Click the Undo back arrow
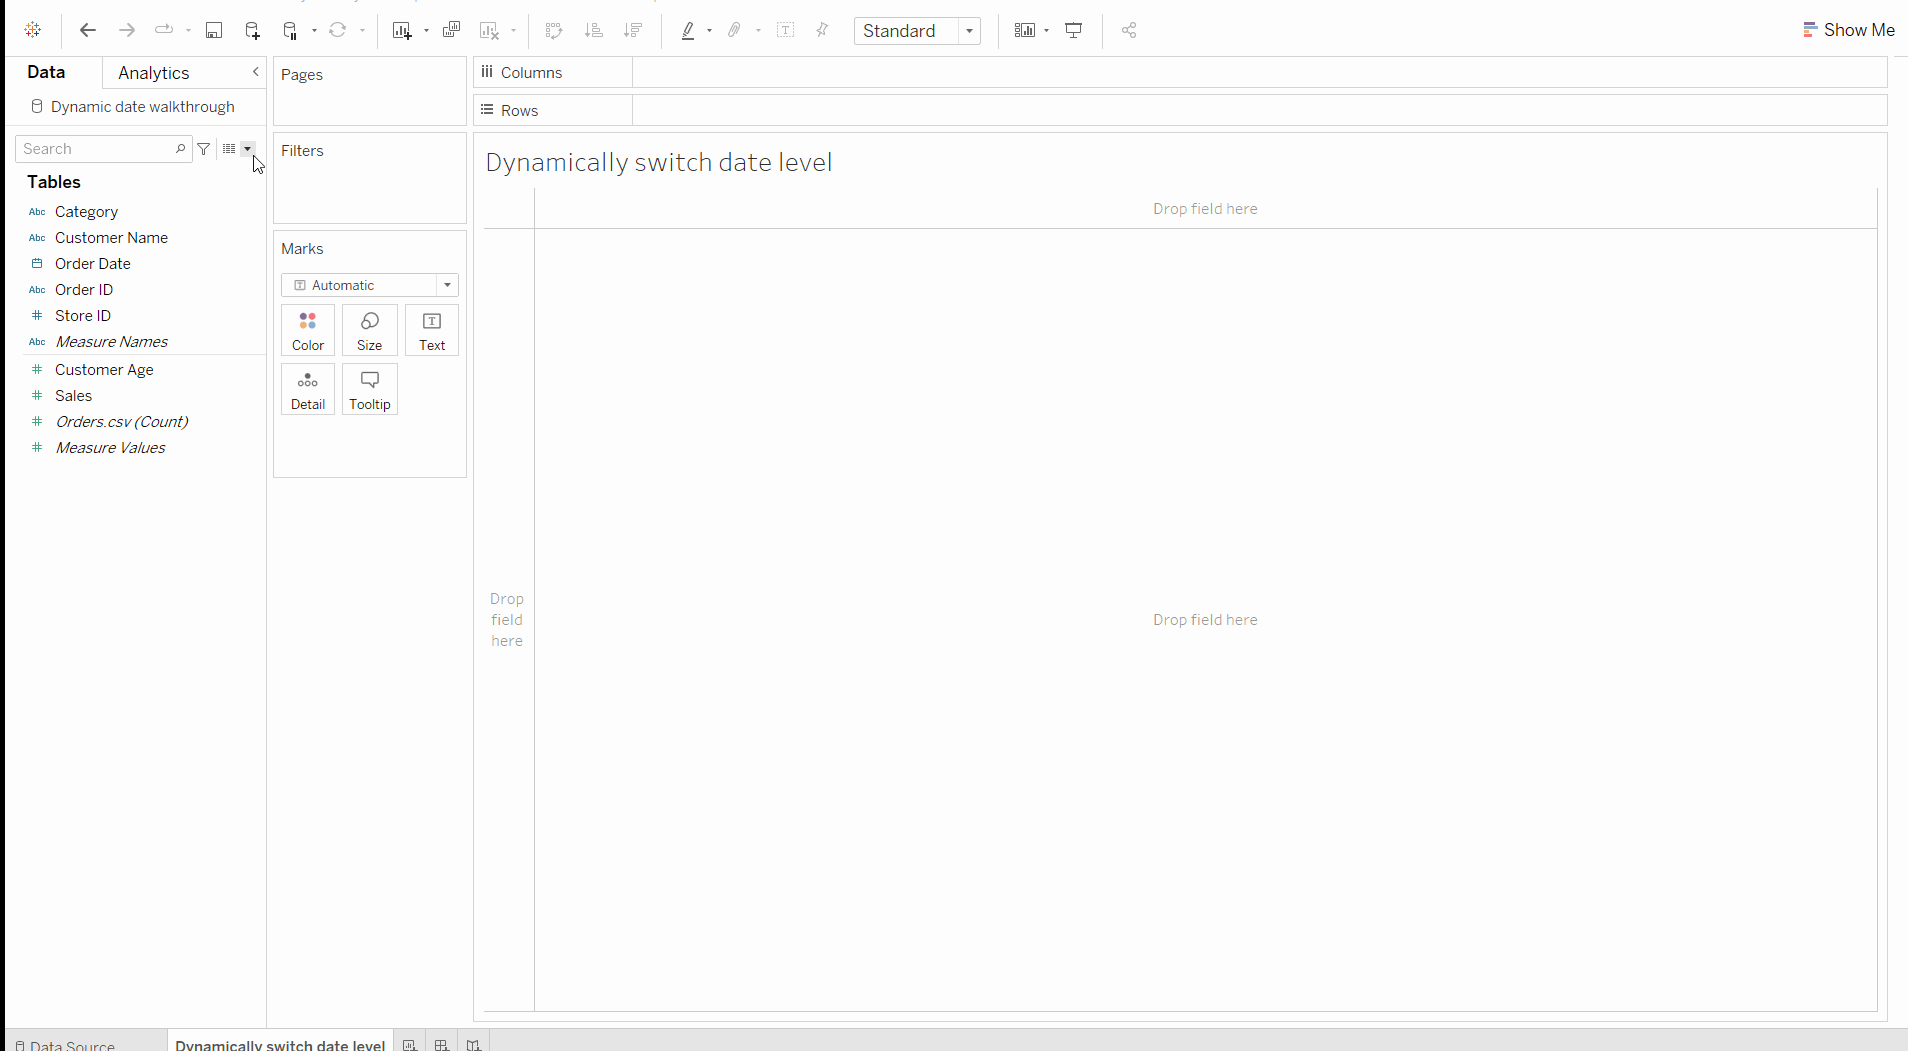Screen dimensions: 1908x1051 [88, 30]
